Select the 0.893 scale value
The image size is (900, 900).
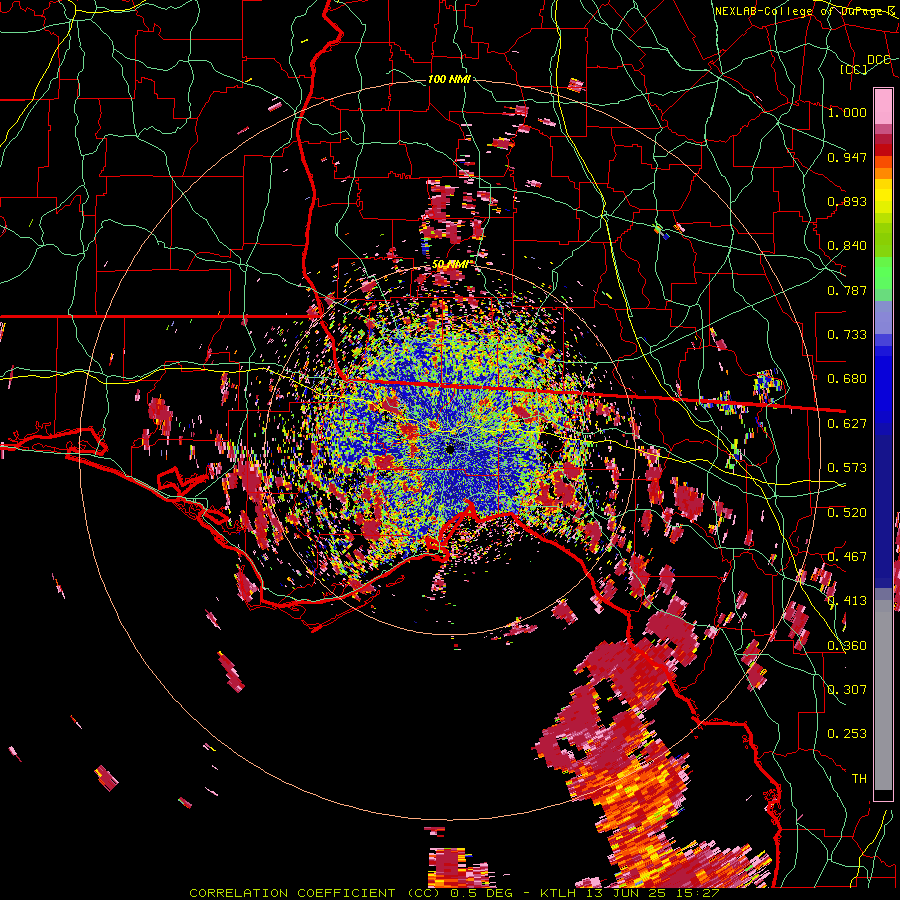(x=847, y=201)
